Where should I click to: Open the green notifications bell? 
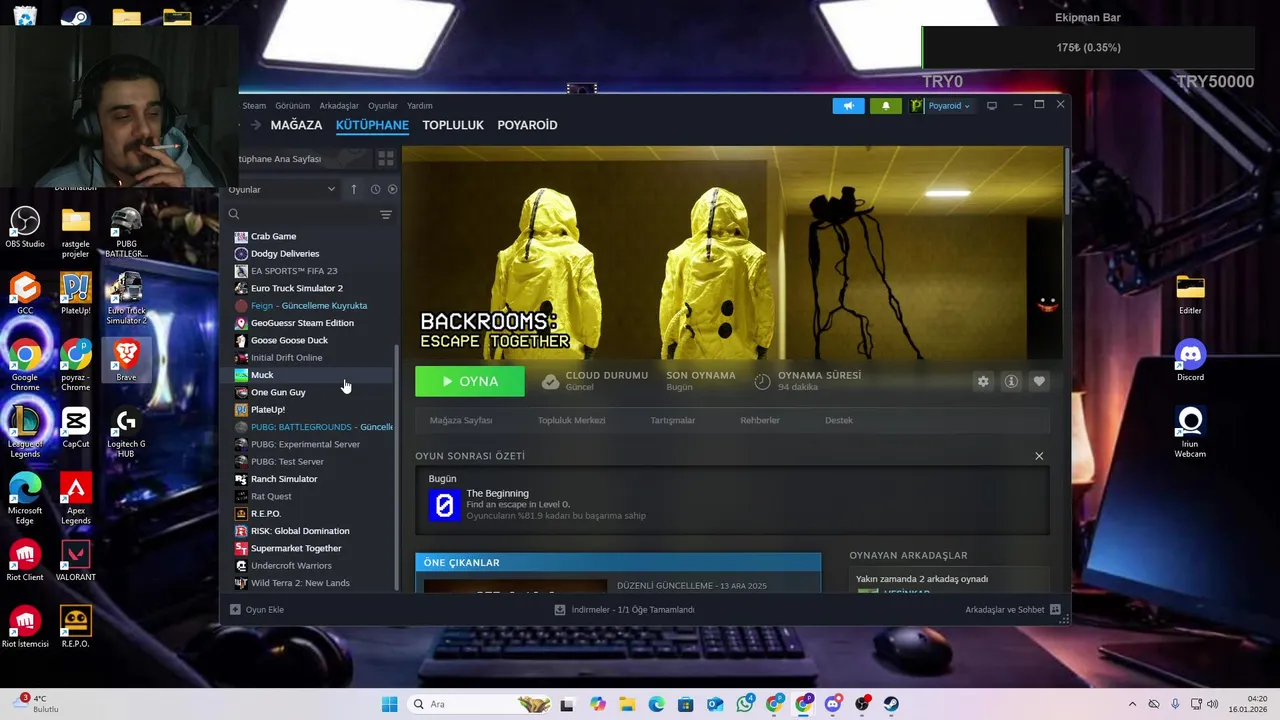(x=885, y=106)
